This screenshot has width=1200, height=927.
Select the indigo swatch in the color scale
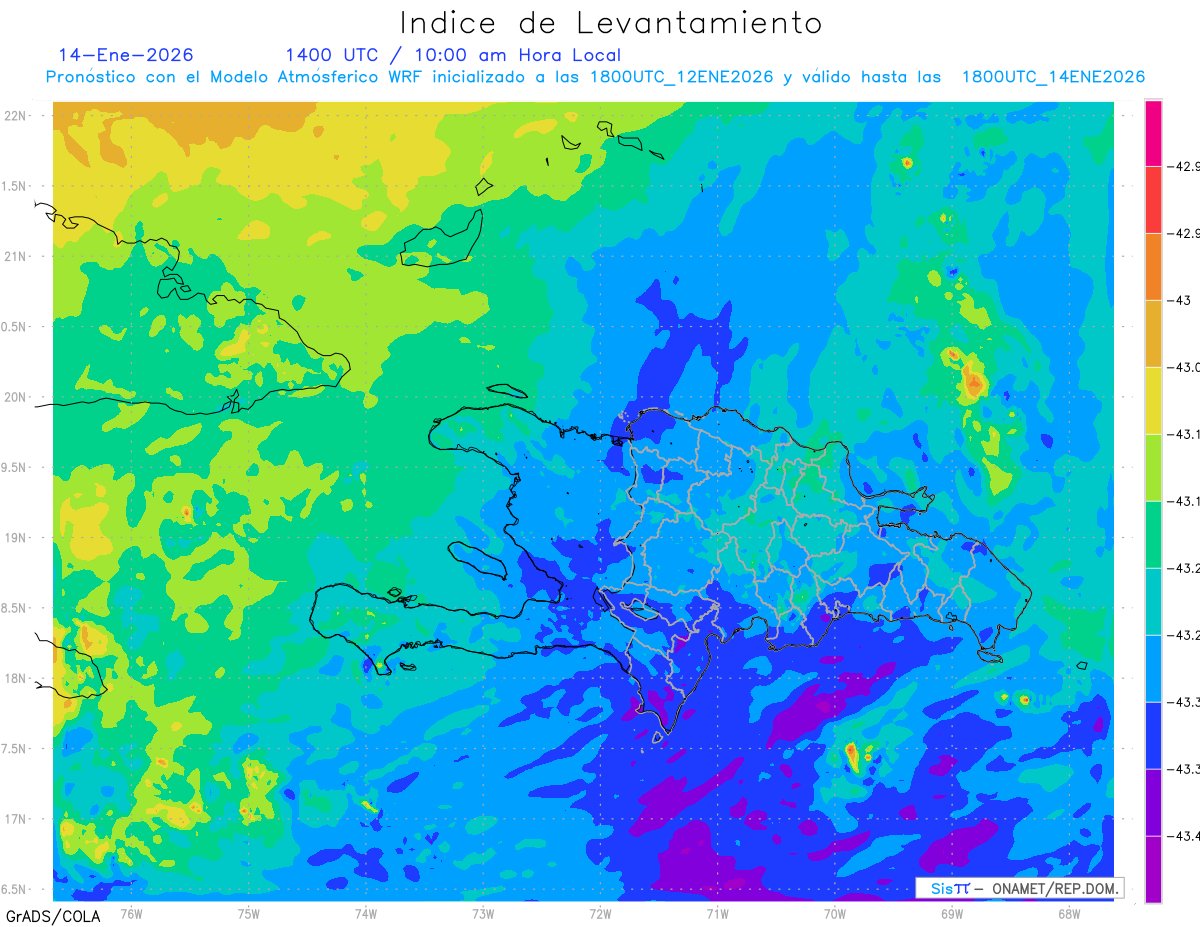[1153, 802]
